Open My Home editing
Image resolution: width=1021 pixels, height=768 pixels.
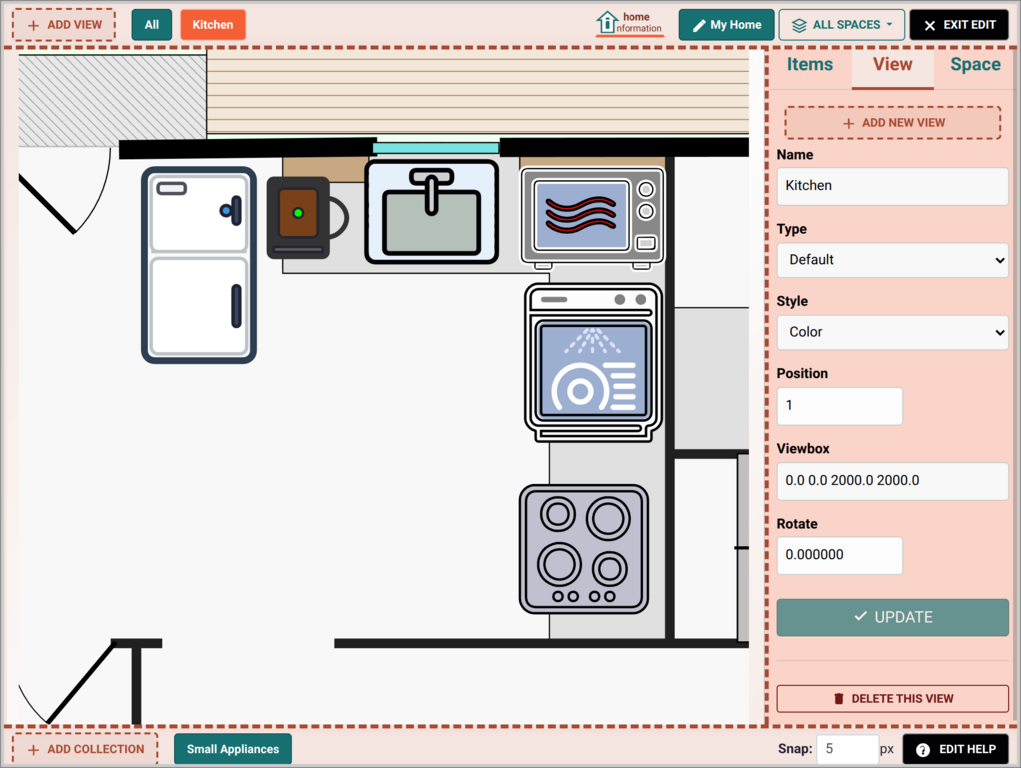click(x=726, y=25)
